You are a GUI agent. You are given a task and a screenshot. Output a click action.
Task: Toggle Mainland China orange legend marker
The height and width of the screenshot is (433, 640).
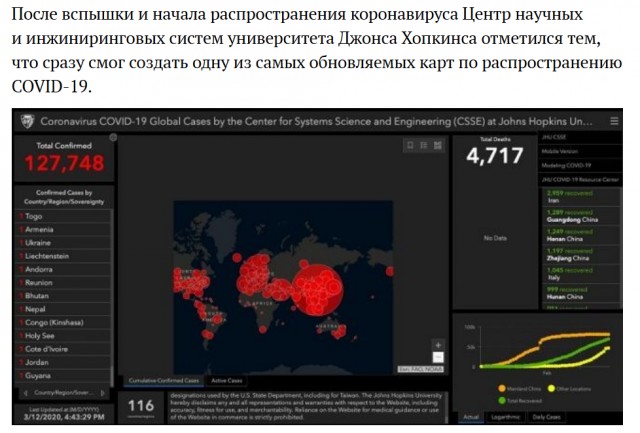502,389
